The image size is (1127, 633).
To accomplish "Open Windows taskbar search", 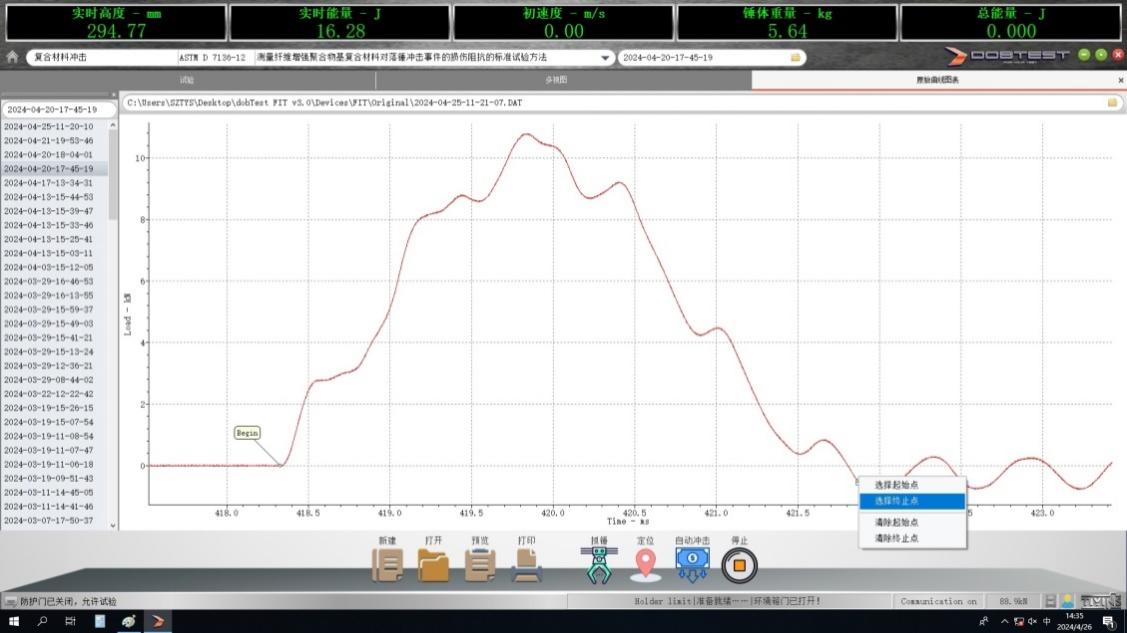I will pos(42,622).
